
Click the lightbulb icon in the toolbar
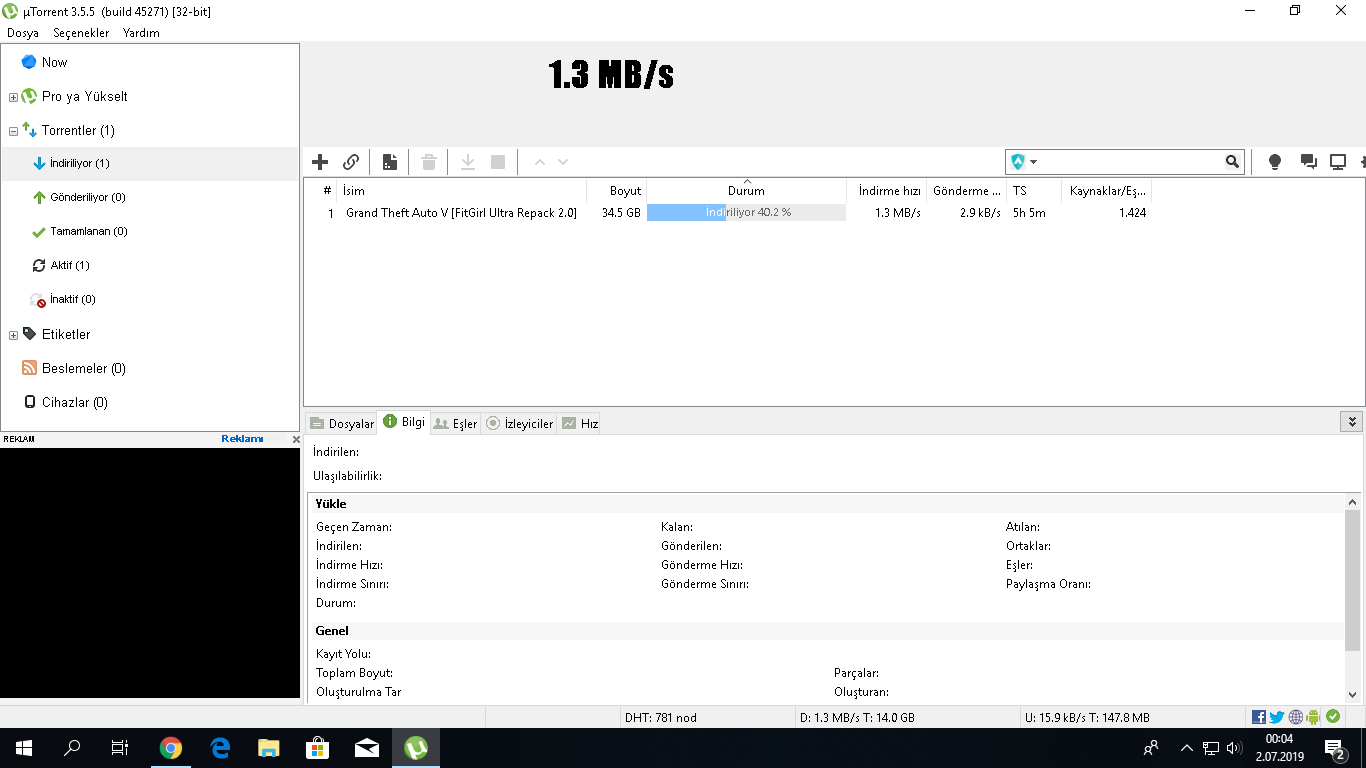pos(1275,162)
